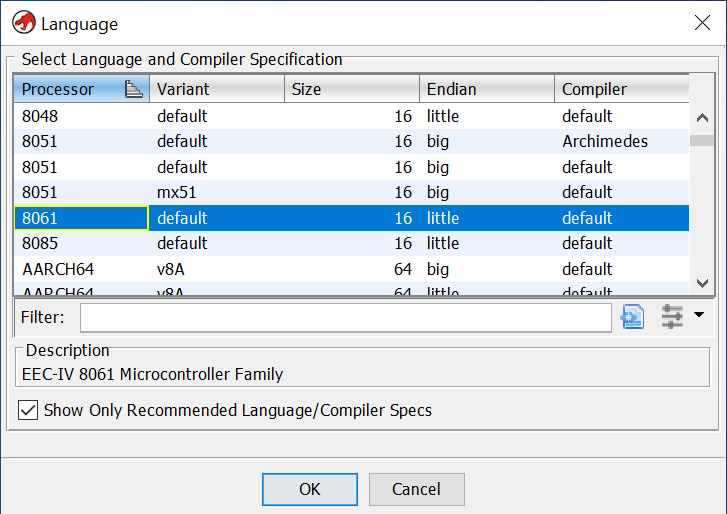Select the highlighted 8061 processor cell
The image size is (727, 514).
(81, 218)
